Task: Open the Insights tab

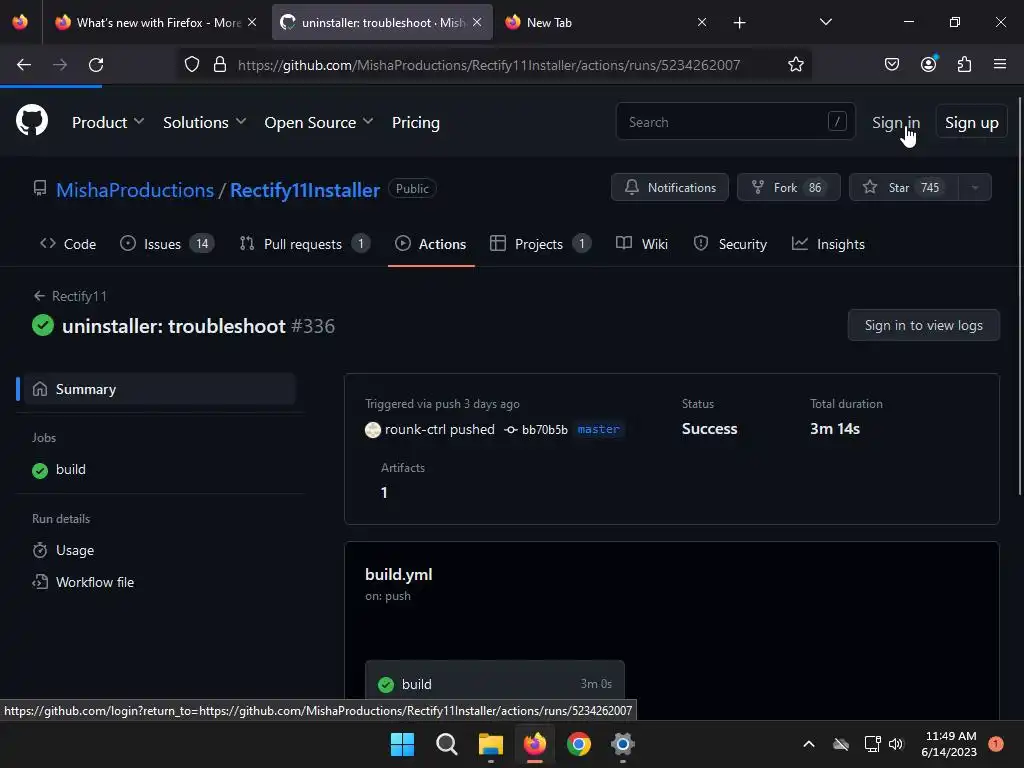Action: (x=828, y=244)
